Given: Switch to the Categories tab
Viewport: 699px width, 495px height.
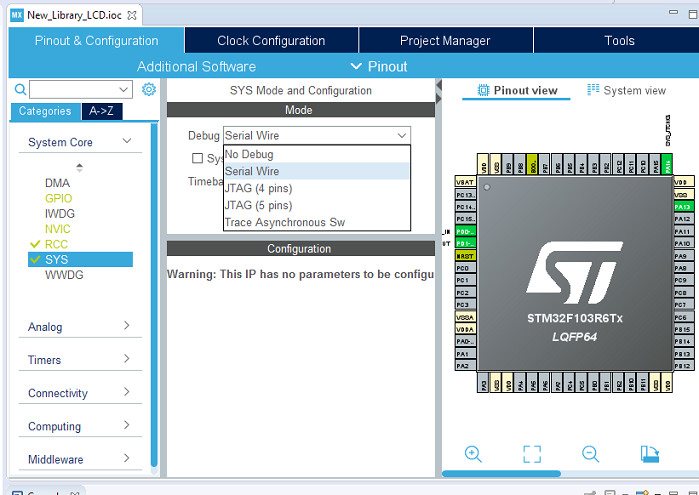Looking at the screenshot, I should [x=45, y=111].
